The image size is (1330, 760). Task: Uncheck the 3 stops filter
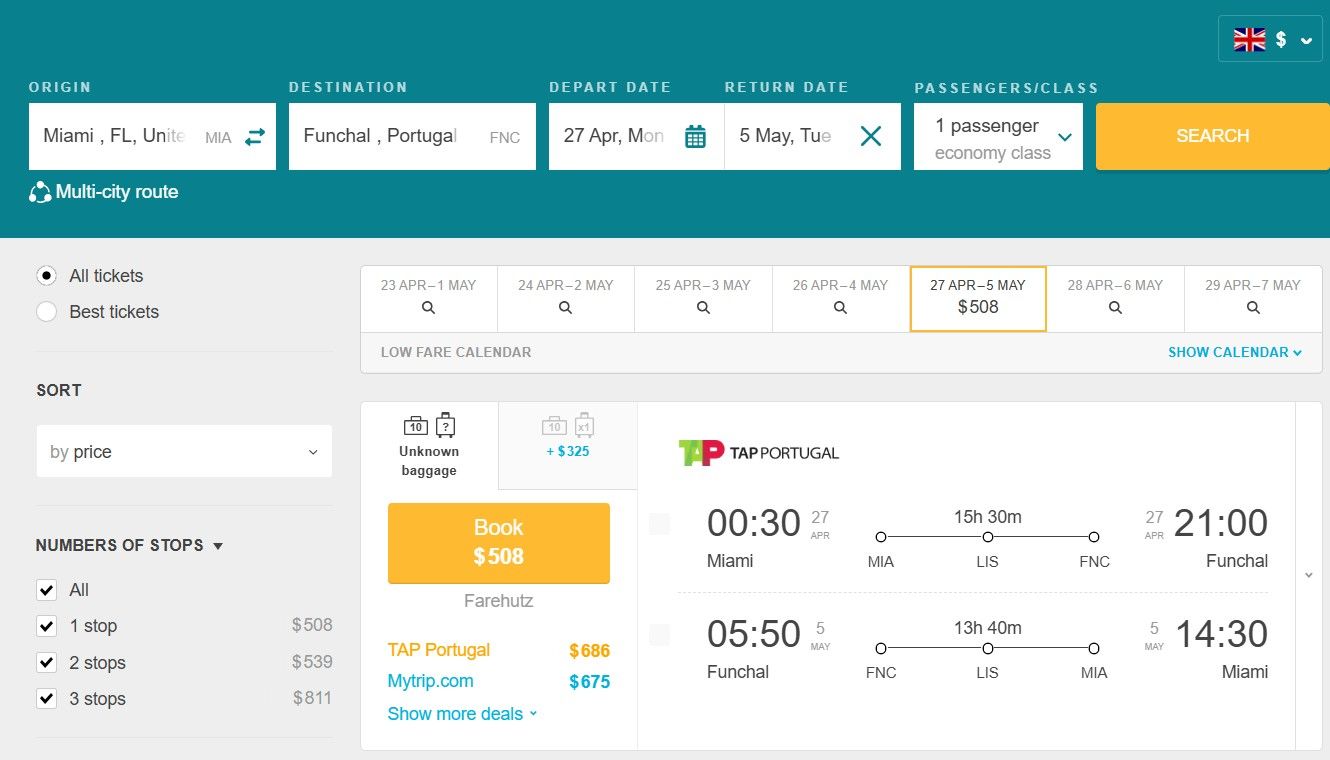[x=46, y=699]
